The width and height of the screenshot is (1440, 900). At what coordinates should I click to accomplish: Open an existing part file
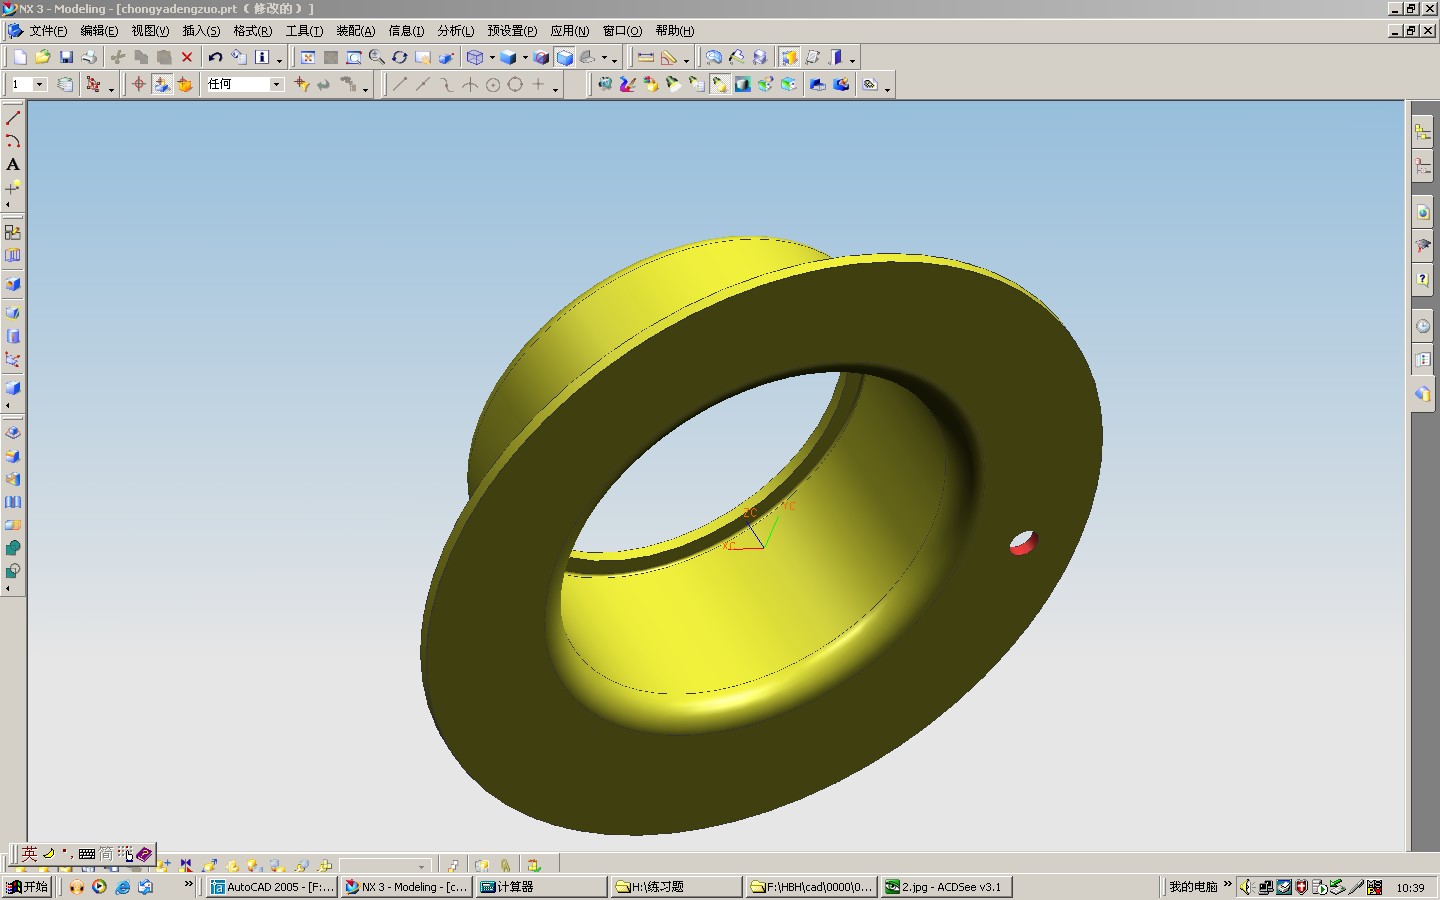click(43, 58)
